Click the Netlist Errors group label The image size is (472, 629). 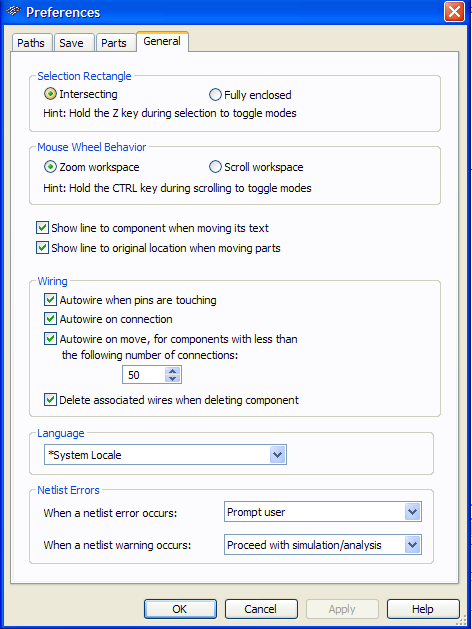click(68, 490)
